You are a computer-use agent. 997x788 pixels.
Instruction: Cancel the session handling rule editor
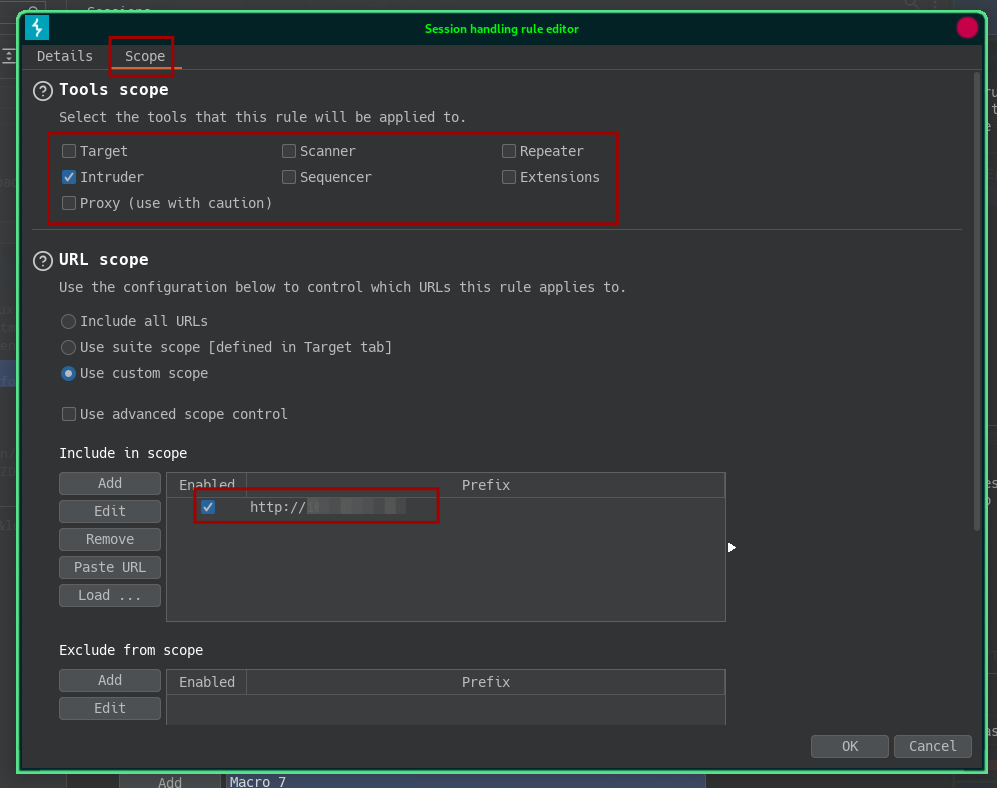click(x=932, y=746)
